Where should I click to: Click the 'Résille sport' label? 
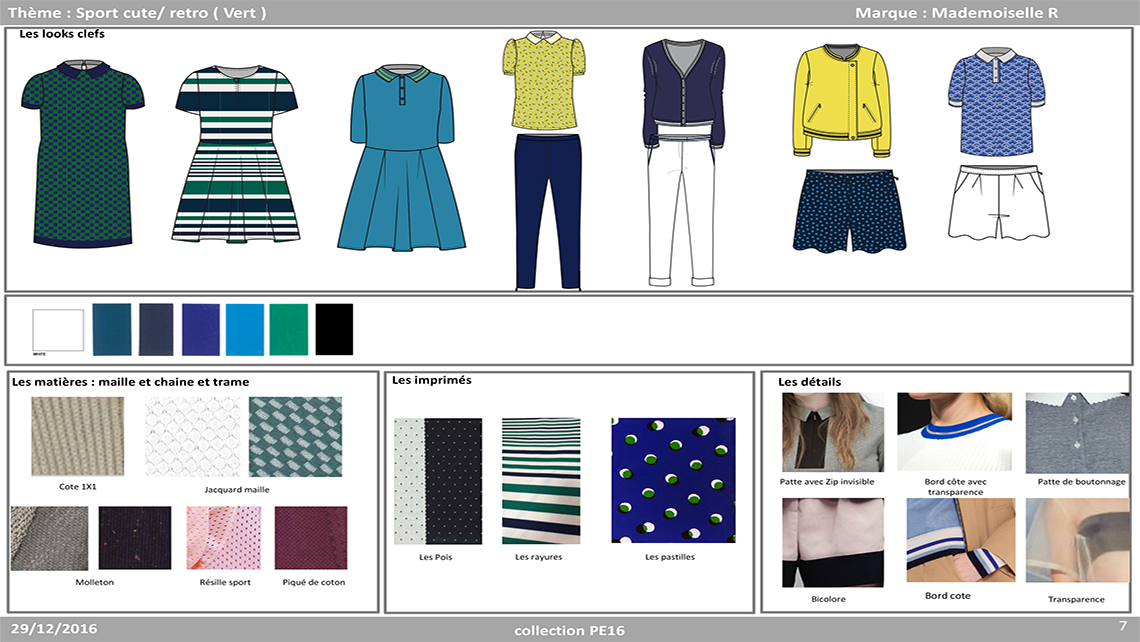pos(225,582)
